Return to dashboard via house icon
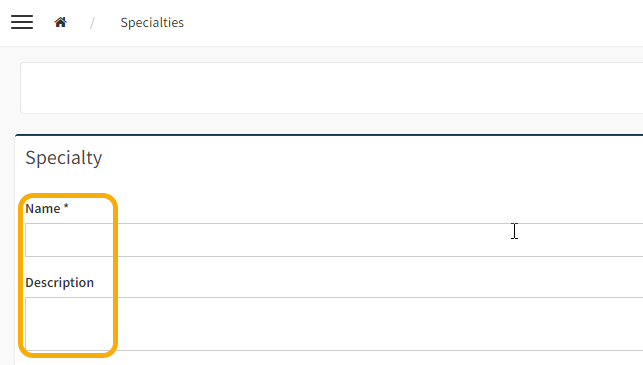This screenshot has height=365, width=643. click(61, 22)
